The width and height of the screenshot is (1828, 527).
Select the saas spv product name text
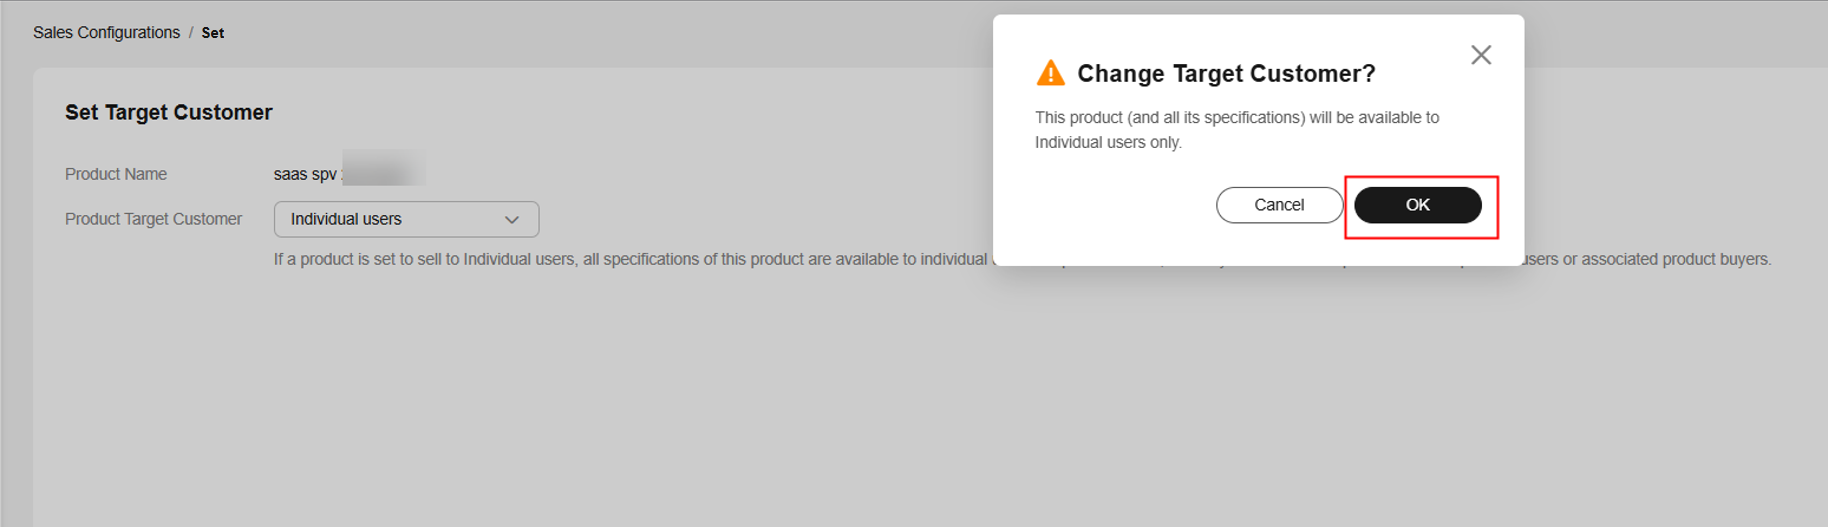(x=305, y=174)
